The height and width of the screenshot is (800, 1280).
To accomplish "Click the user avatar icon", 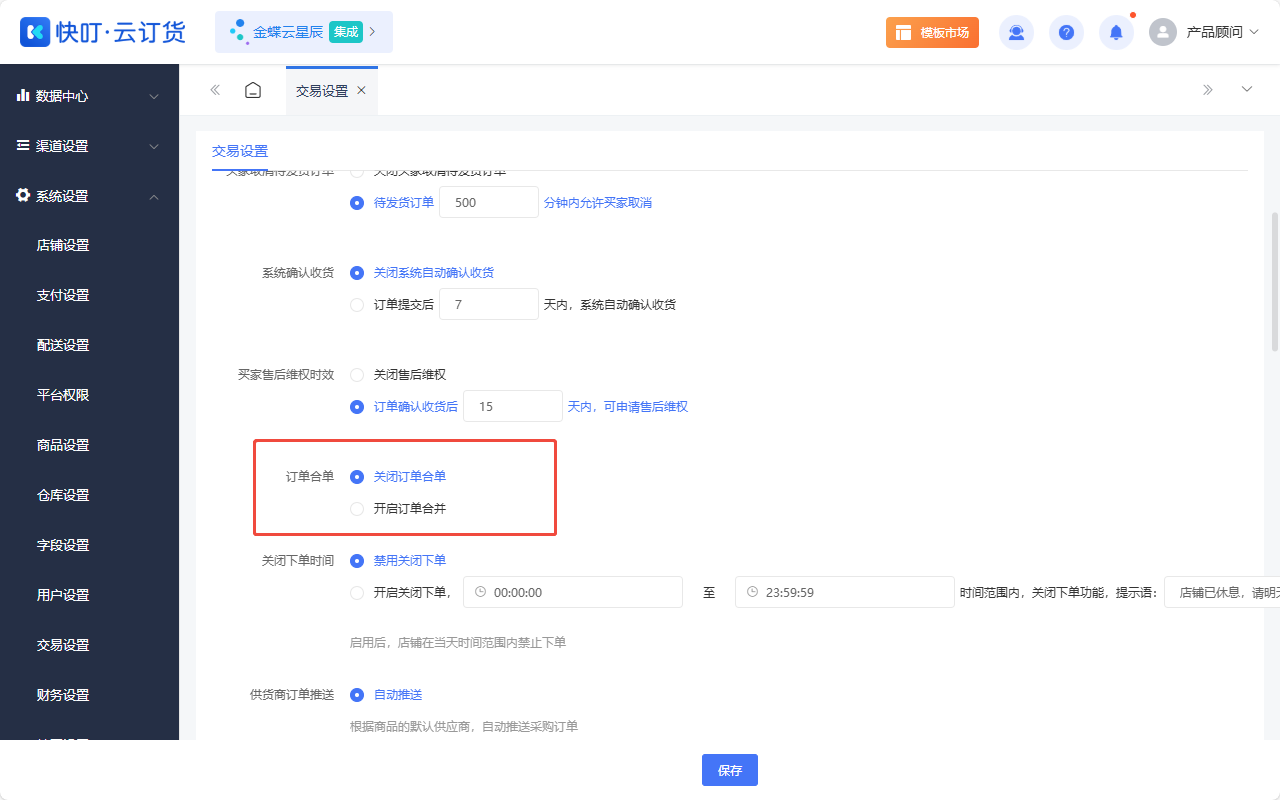I will point(1162,31).
